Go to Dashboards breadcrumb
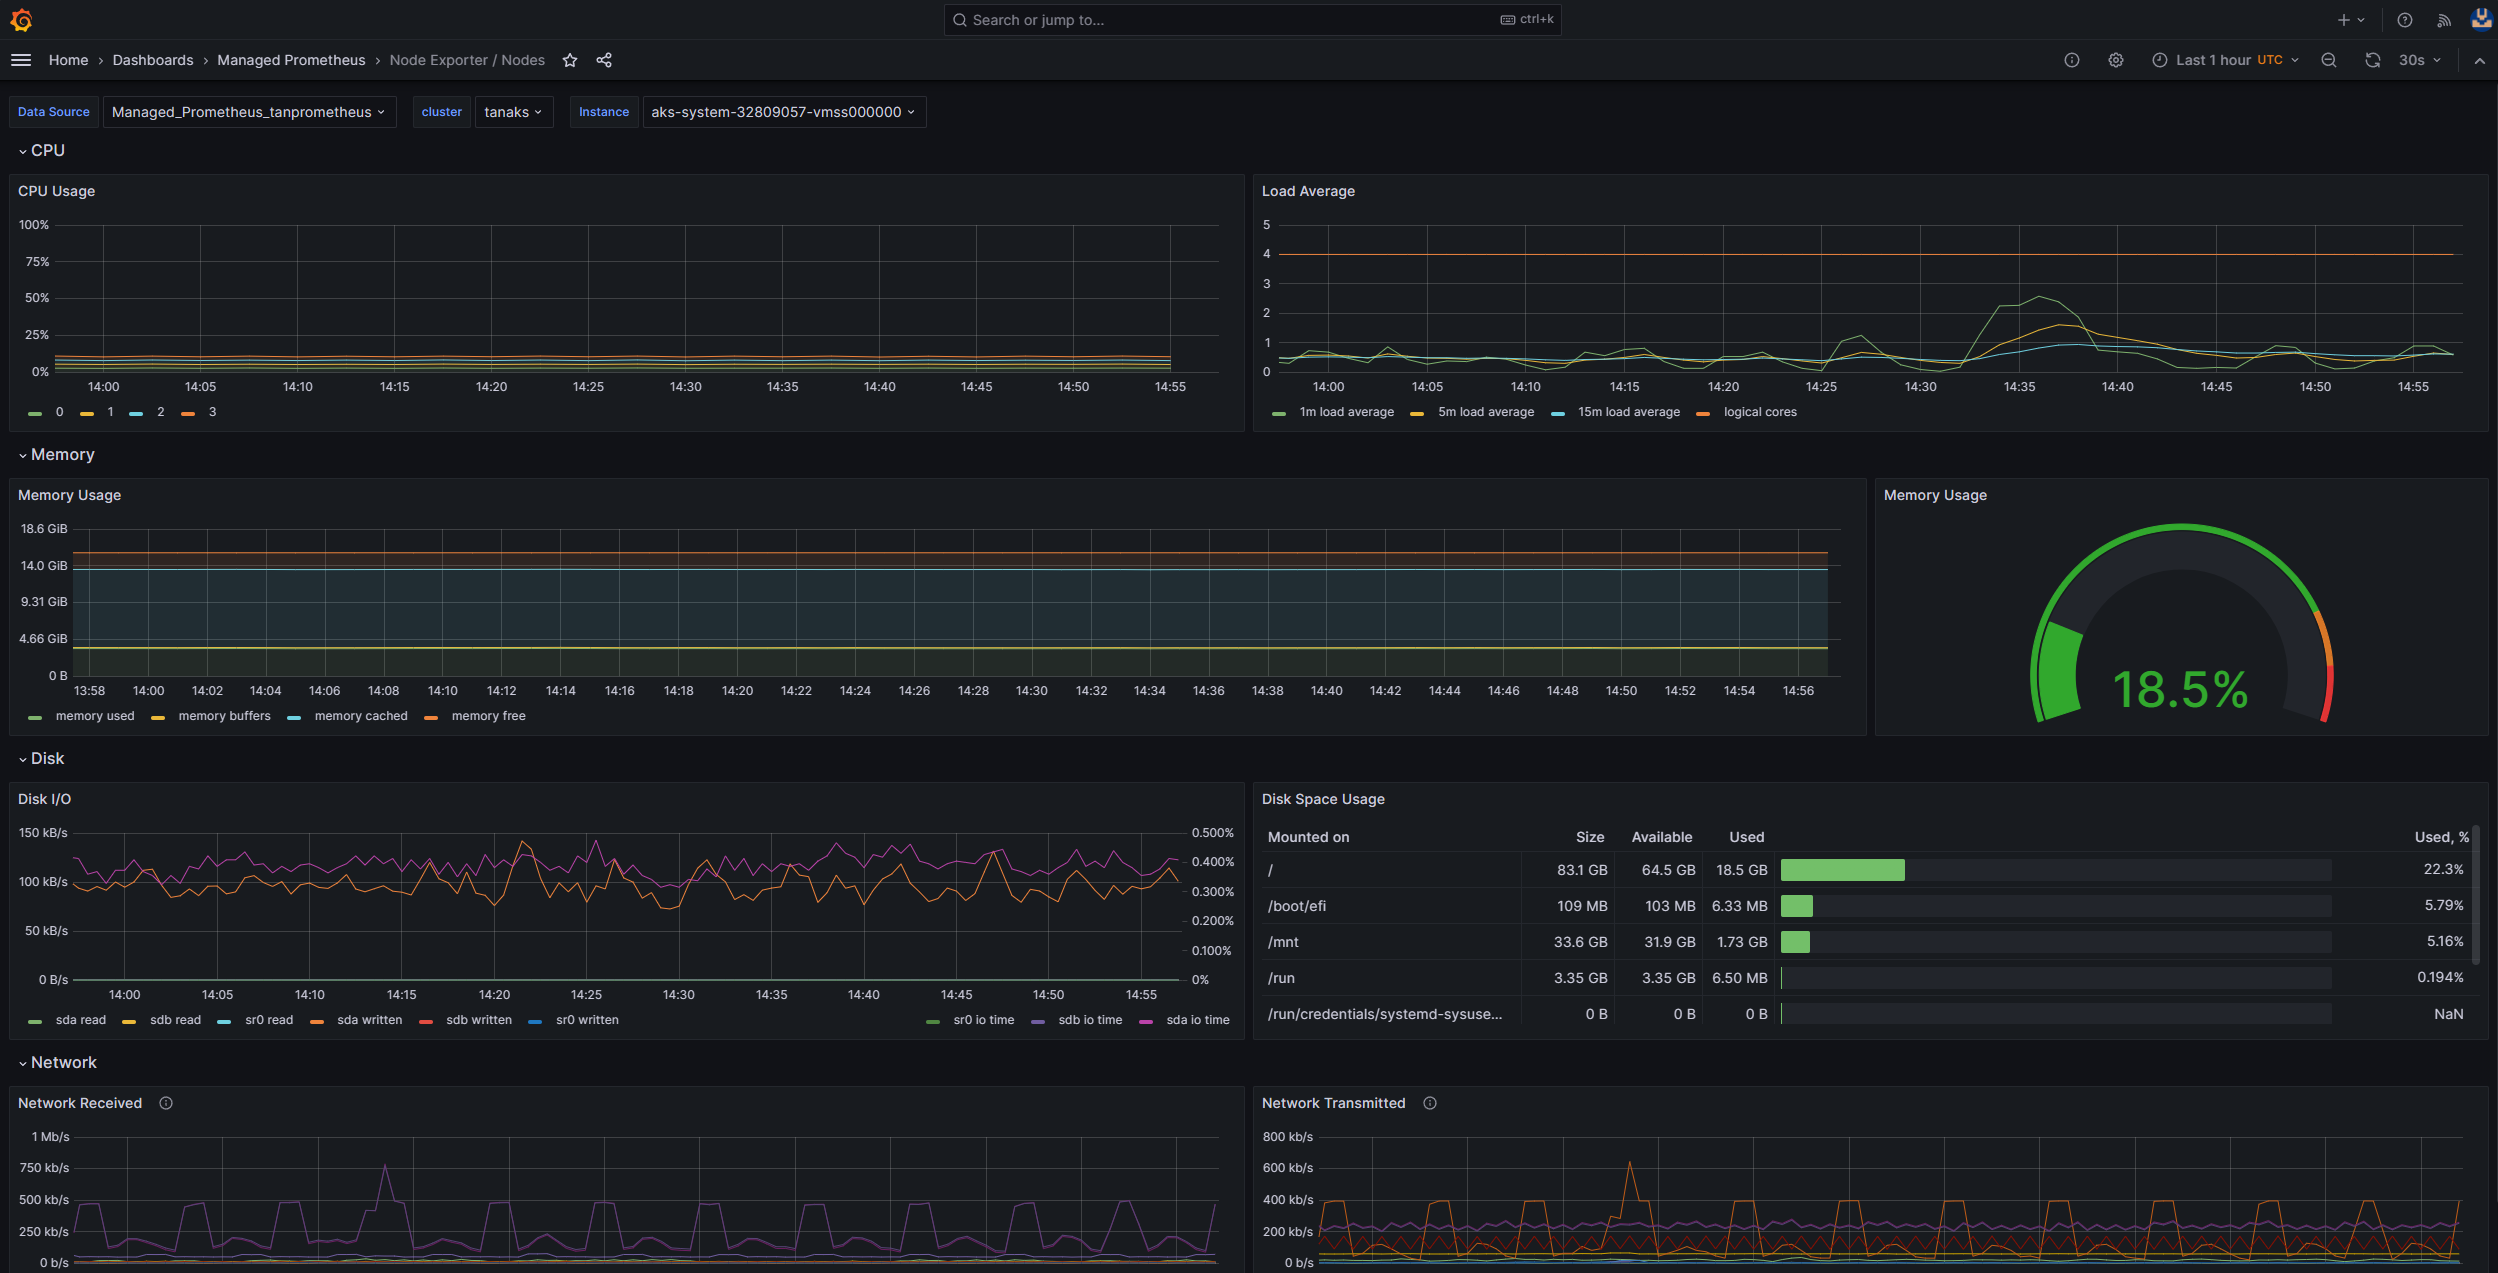This screenshot has width=2498, height=1273. coord(153,60)
